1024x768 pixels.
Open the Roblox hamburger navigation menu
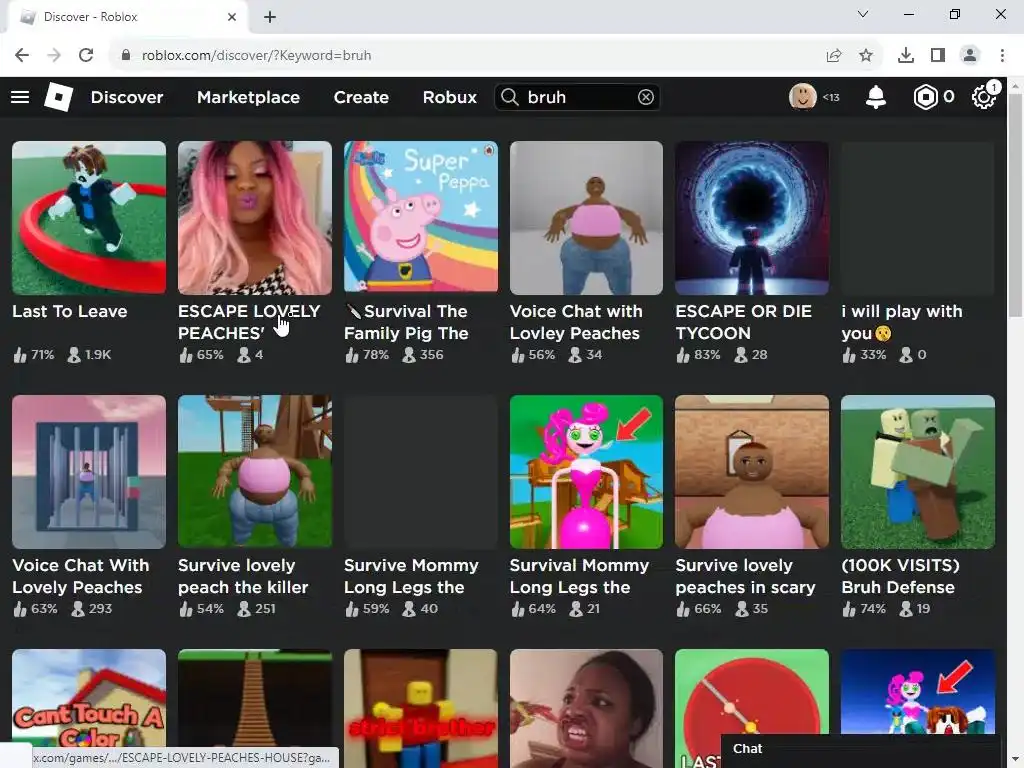(20, 97)
